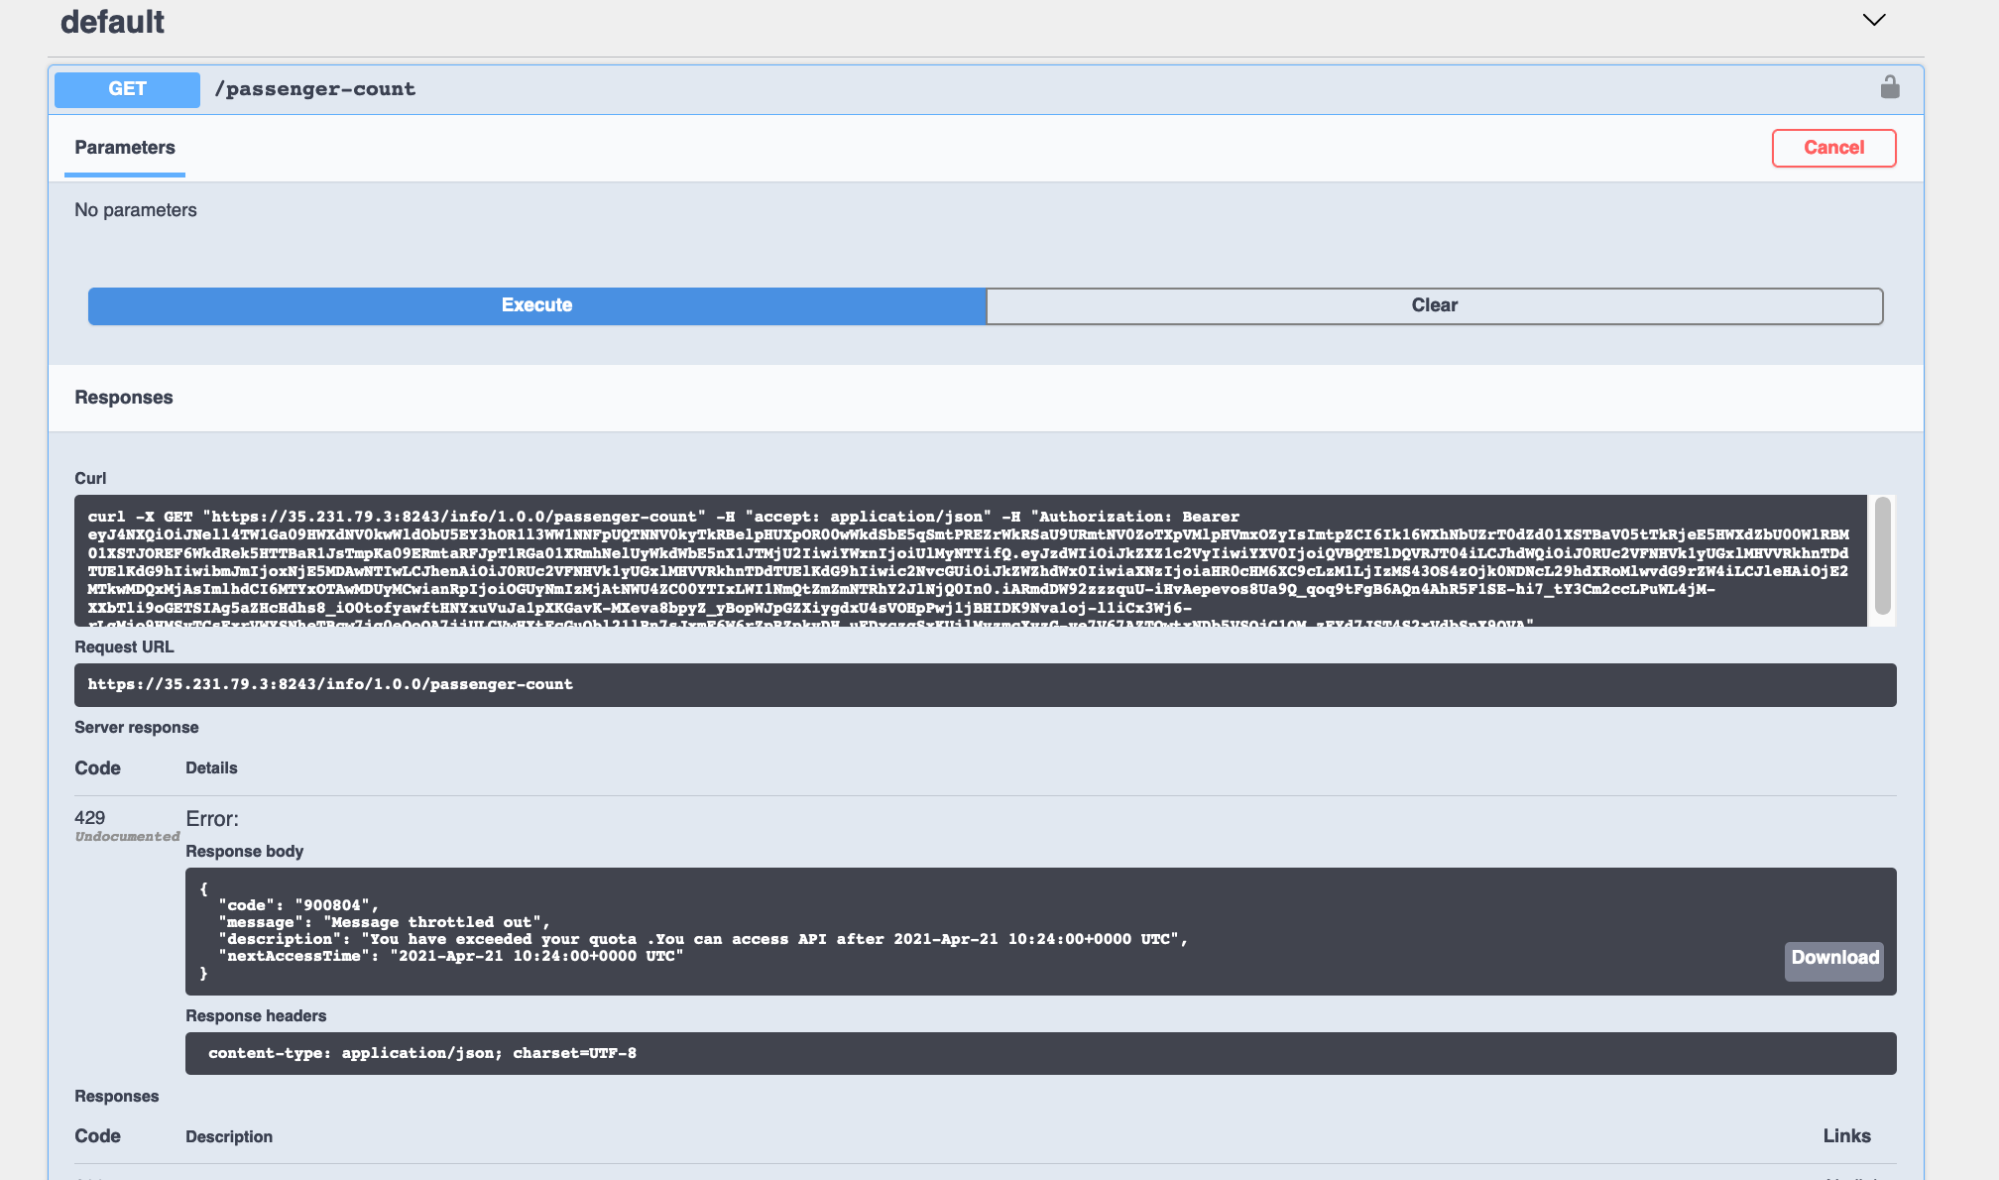The image size is (1999, 1180).
Task: Execute the API request
Action: click(x=537, y=306)
